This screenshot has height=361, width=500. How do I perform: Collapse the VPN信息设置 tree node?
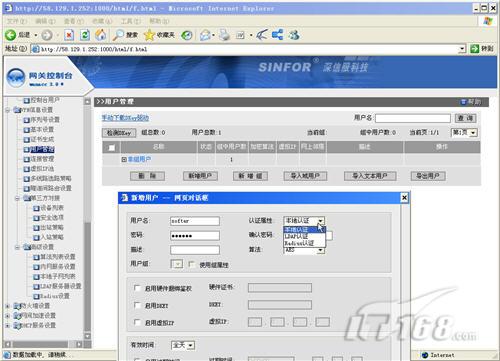click(7, 110)
